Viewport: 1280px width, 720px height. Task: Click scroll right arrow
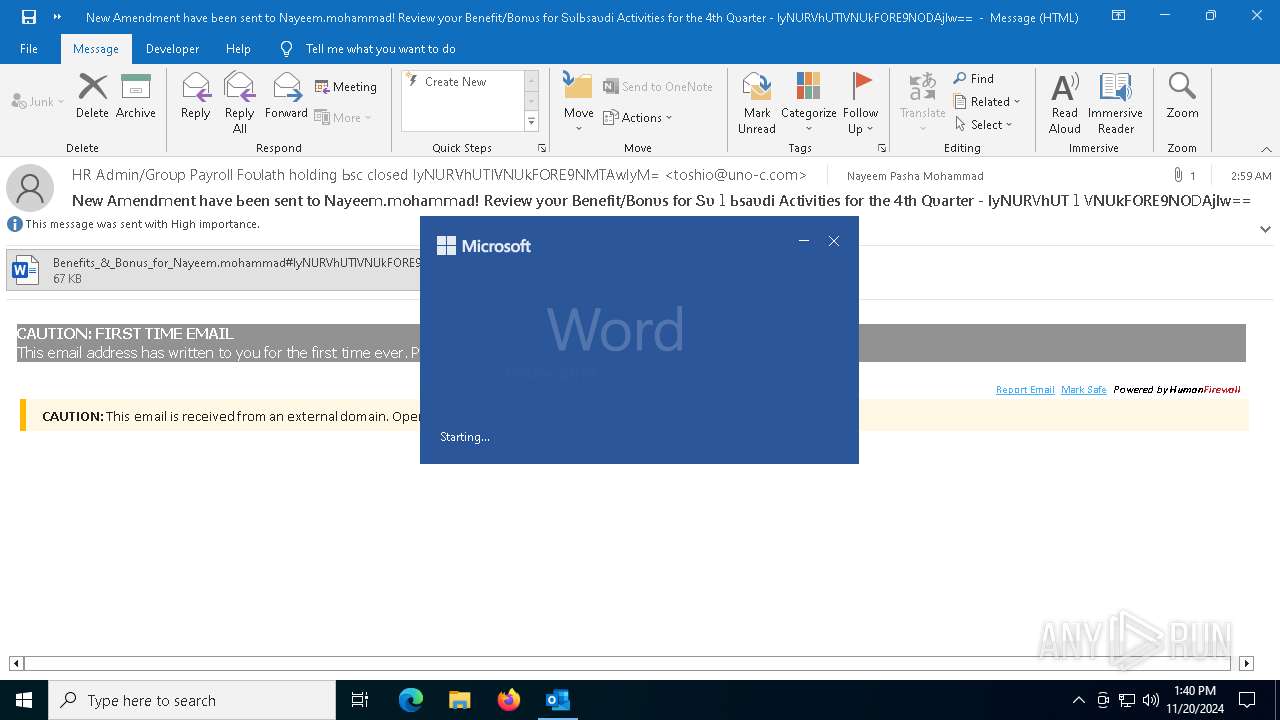click(x=1246, y=663)
